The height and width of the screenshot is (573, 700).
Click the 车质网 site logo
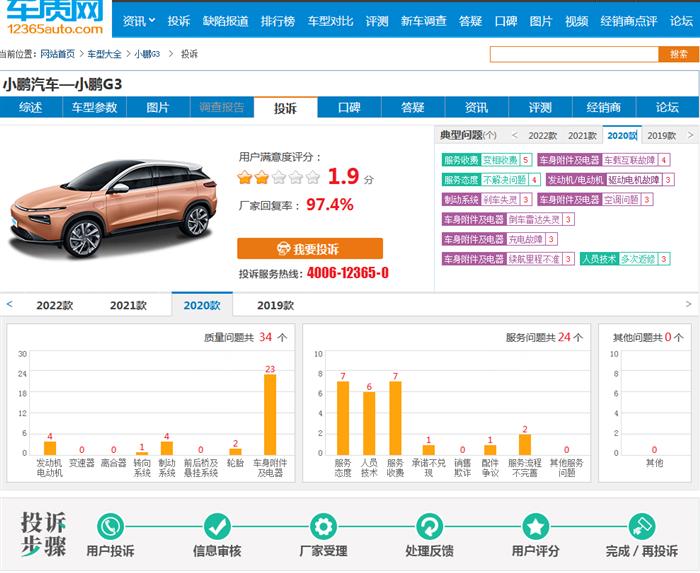pos(55,18)
